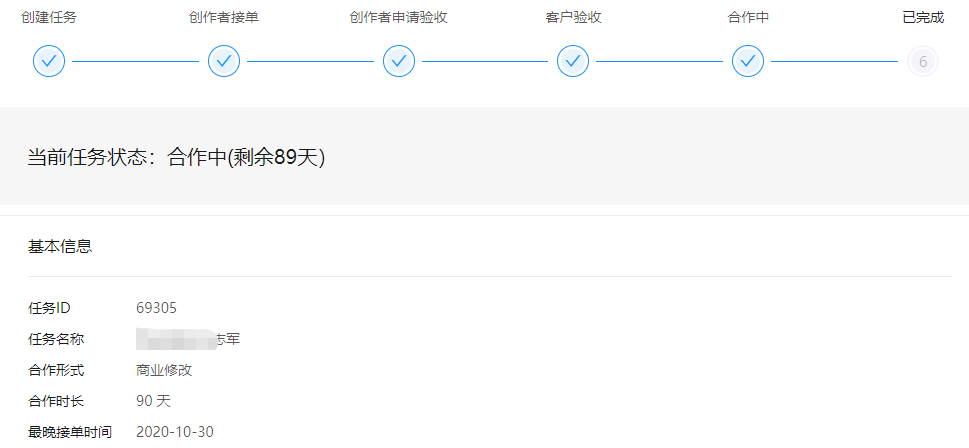This screenshot has width=969, height=448.
Task: Click the 已完成 step label
Action: [923, 17]
